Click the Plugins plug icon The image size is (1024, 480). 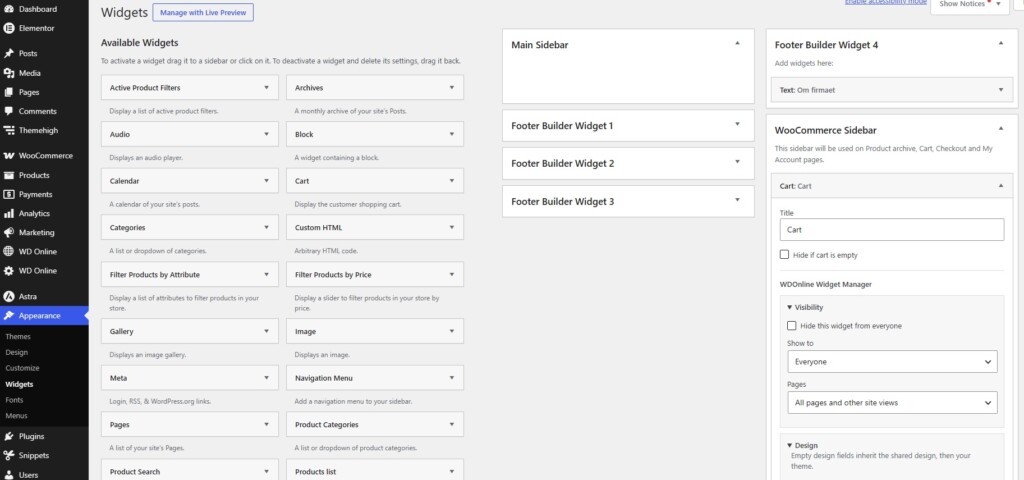click(9, 436)
